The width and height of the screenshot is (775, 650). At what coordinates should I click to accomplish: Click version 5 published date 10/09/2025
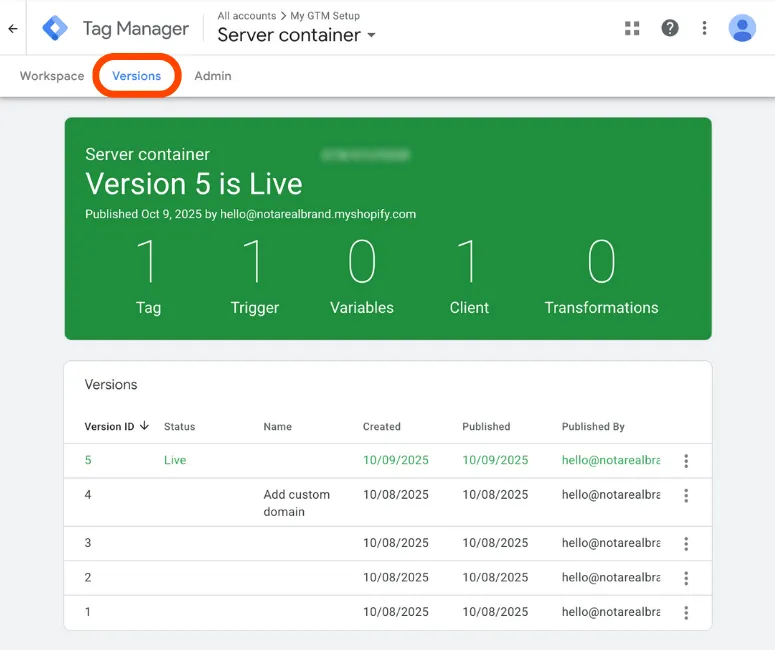(x=495, y=460)
